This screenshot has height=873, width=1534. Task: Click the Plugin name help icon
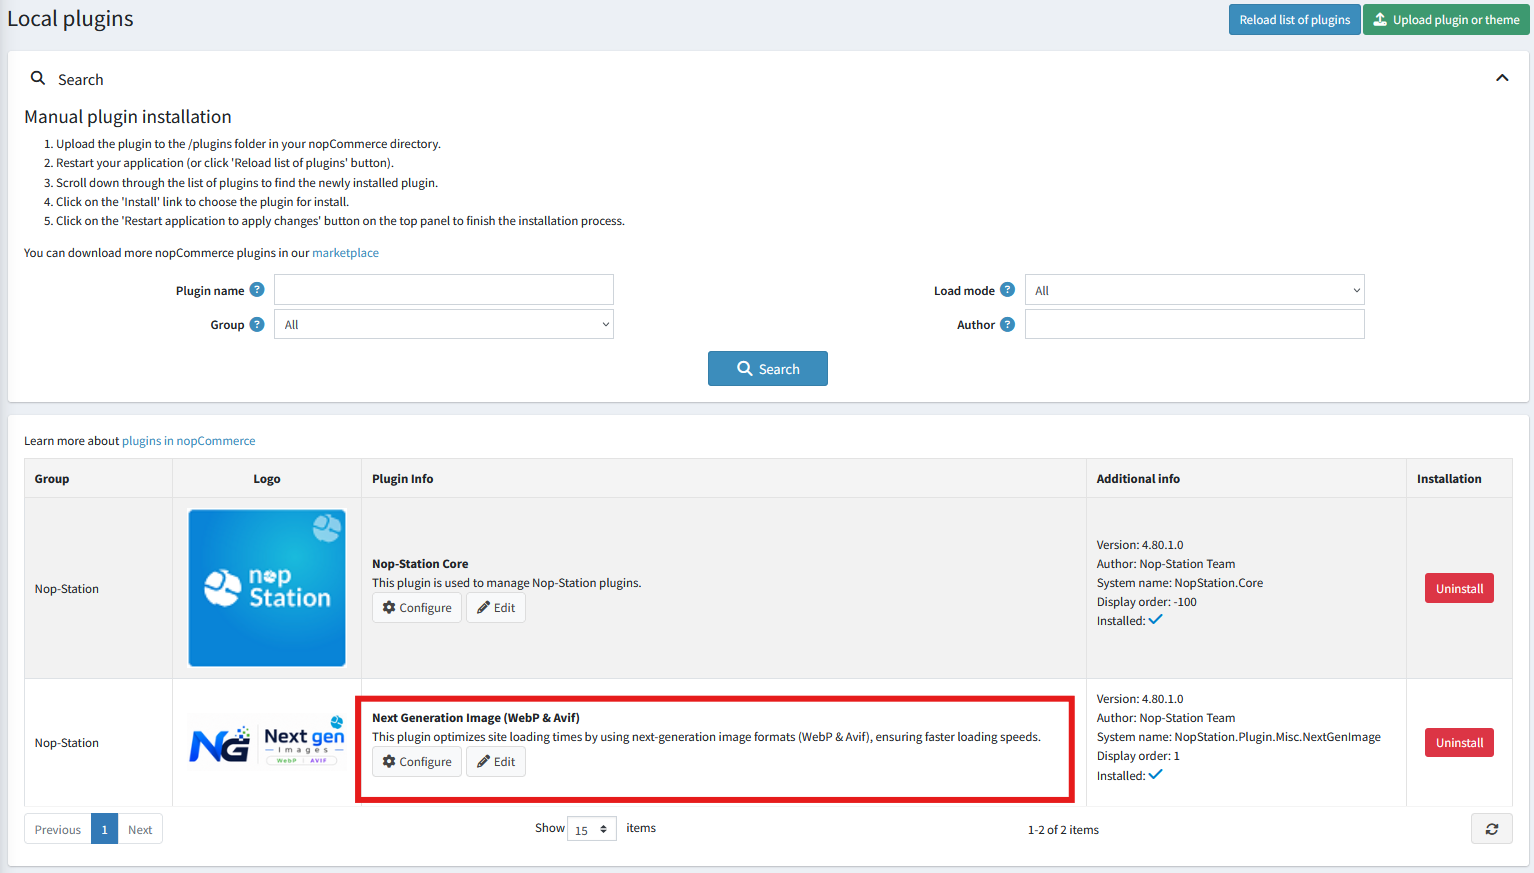tap(257, 290)
